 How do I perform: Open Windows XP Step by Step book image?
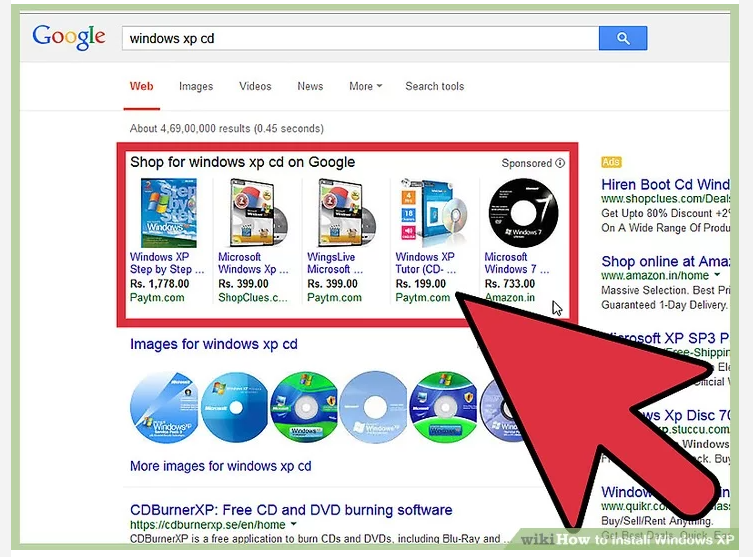coord(168,213)
